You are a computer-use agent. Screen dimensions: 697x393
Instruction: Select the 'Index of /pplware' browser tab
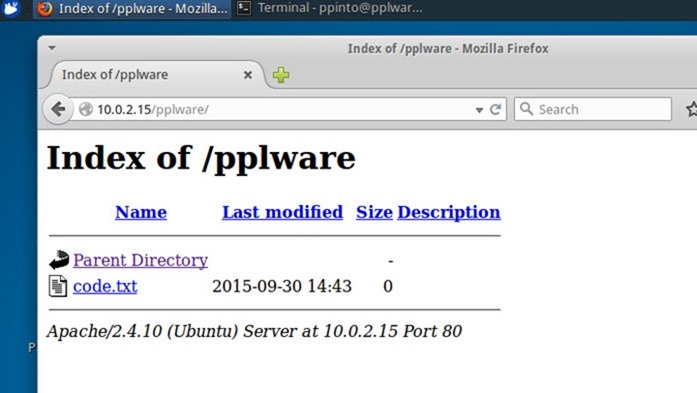(x=156, y=75)
